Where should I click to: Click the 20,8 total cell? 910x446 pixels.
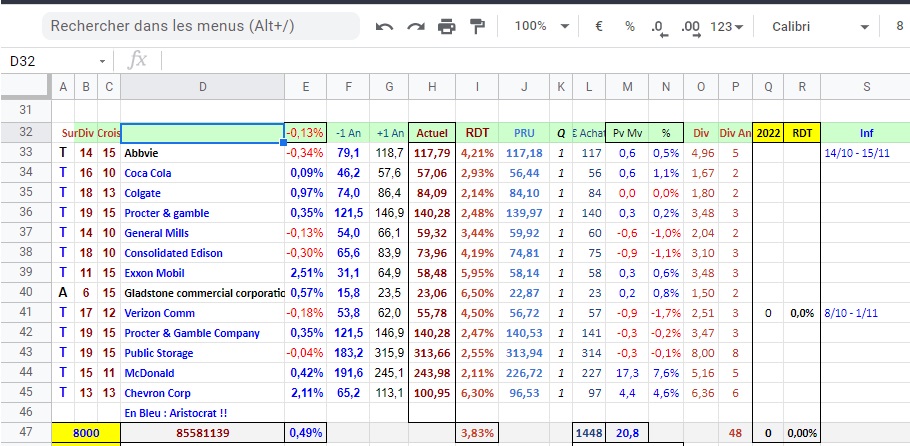[x=627, y=433]
